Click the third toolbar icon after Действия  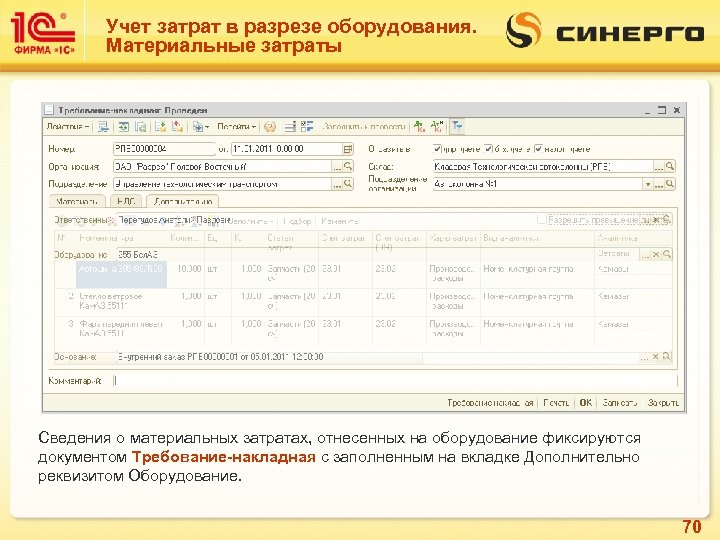(141, 127)
